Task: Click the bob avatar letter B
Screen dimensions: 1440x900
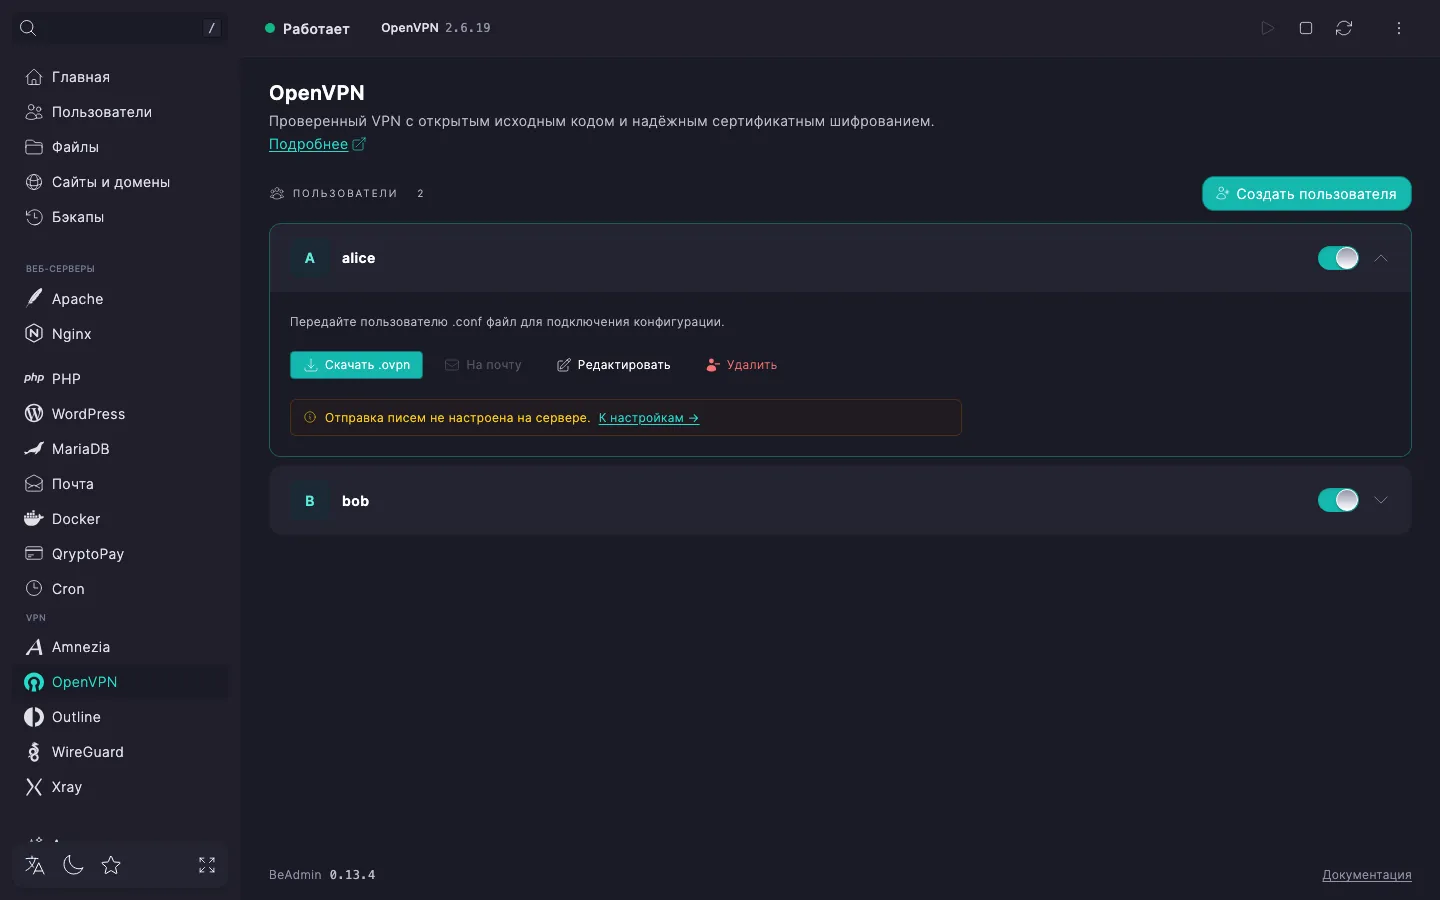Action: [310, 501]
